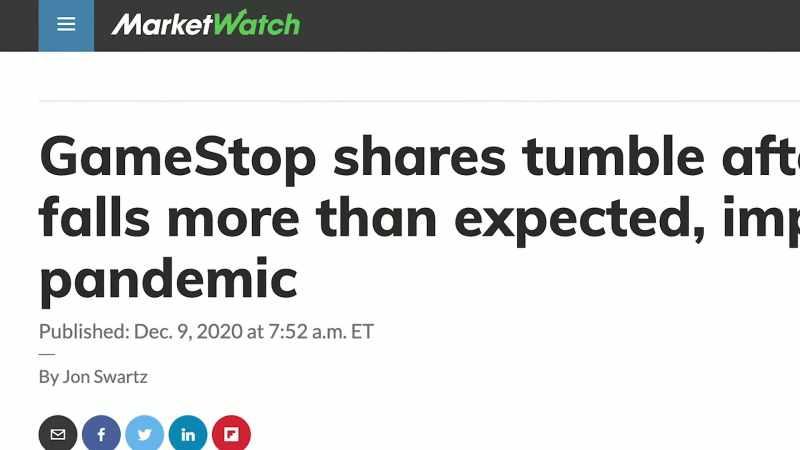
Task: Click the headline line starting with GameStop
Action: coord(419,157)
